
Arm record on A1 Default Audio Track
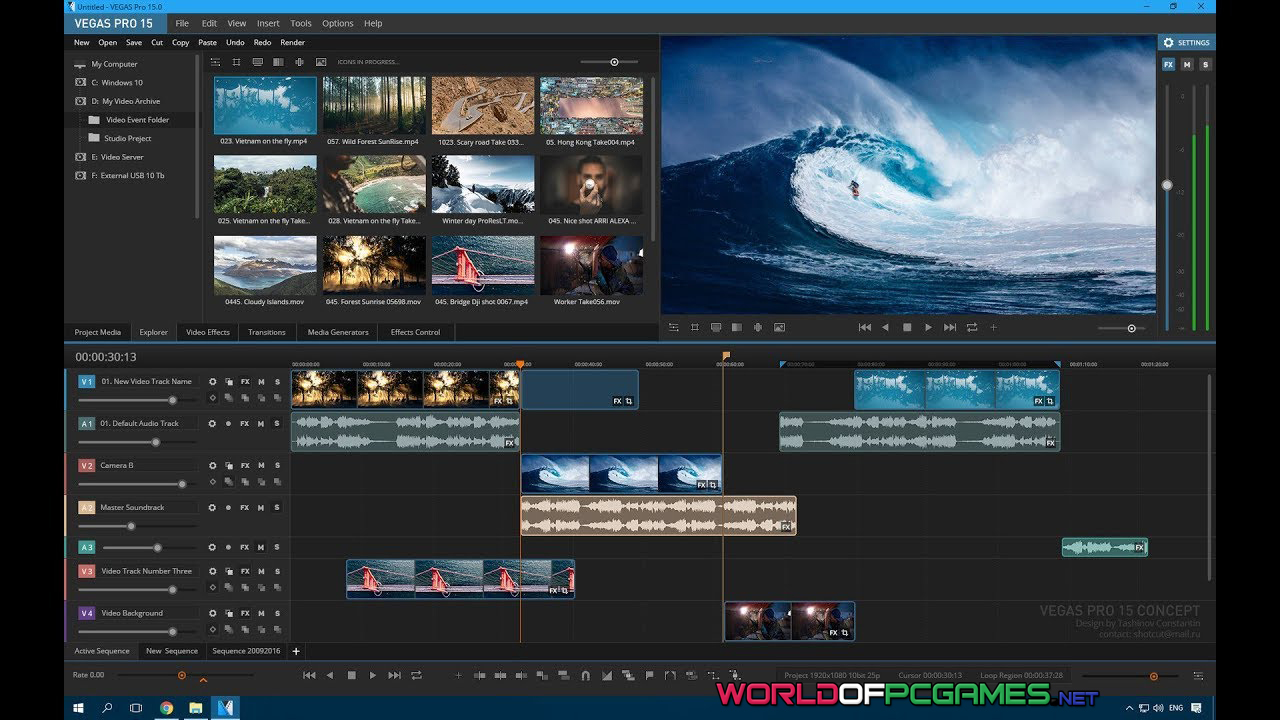229,423
